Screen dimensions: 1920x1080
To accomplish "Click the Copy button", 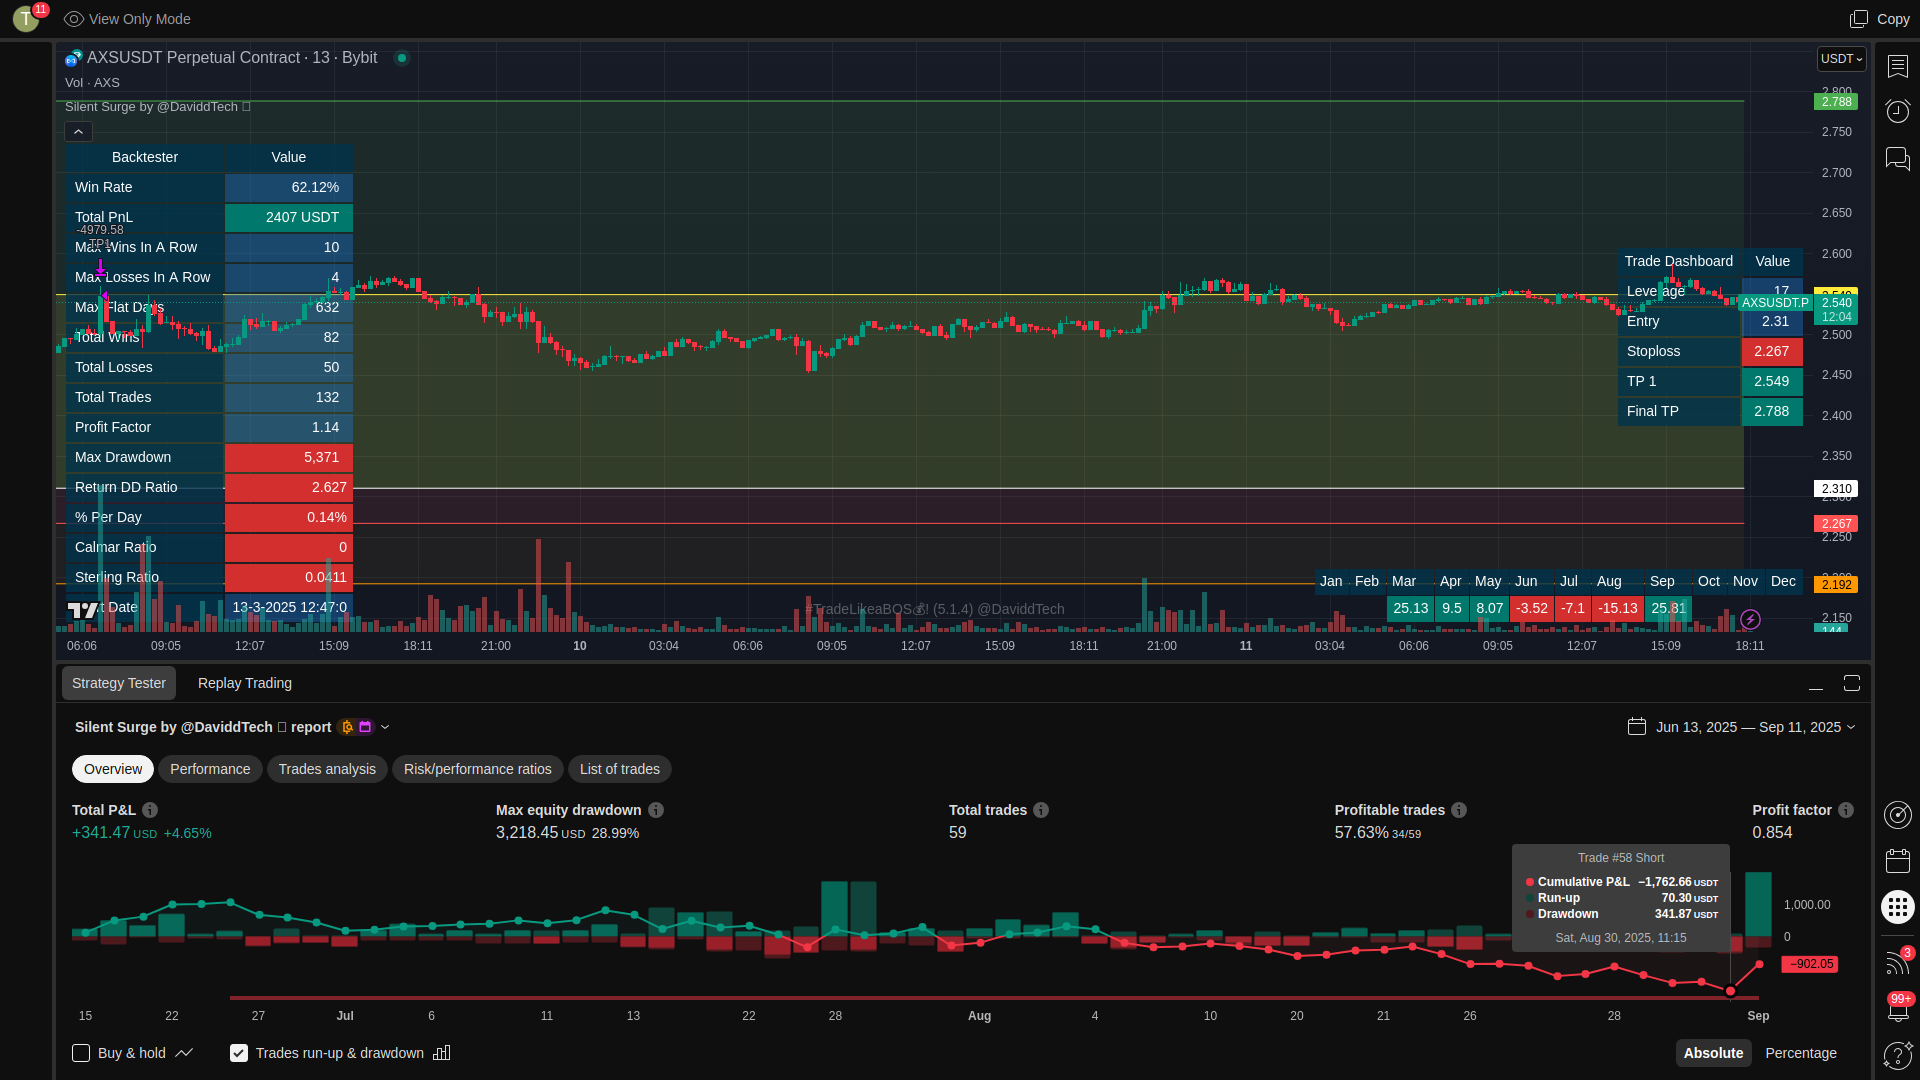I will pos(1880,19).
